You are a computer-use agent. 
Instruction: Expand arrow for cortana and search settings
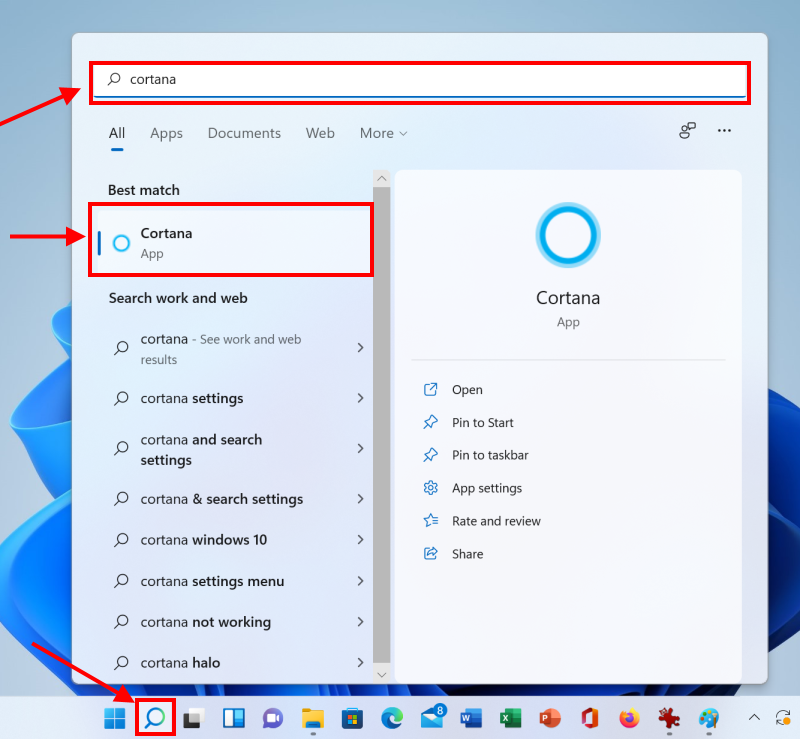pos(360,449)
